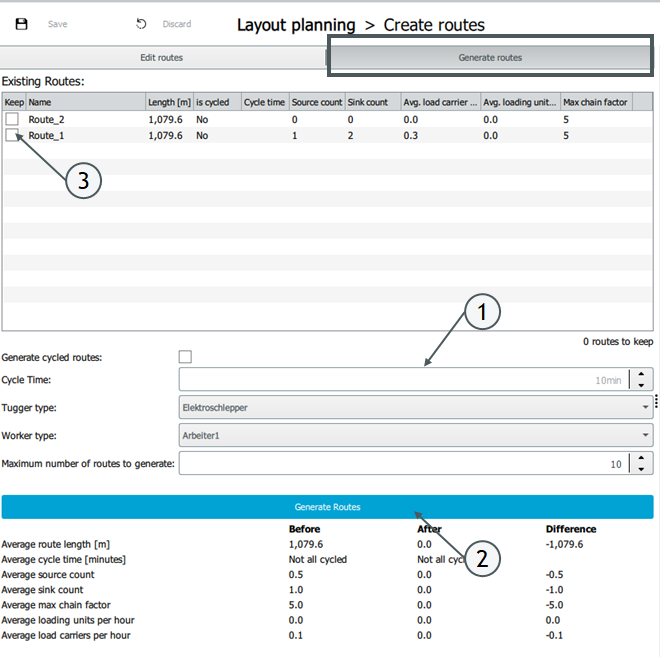Click the vertical dots panel handle
The image size is (660, 657).
pos(656,401)
